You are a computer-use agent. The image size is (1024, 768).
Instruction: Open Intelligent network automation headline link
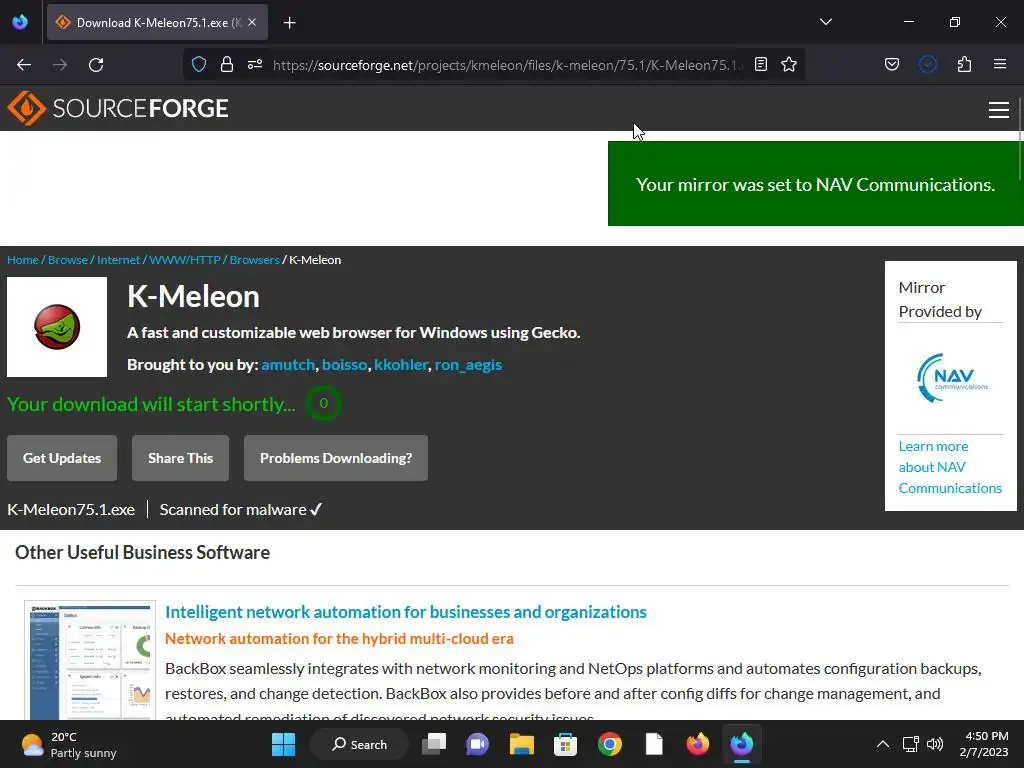point(406,612)
